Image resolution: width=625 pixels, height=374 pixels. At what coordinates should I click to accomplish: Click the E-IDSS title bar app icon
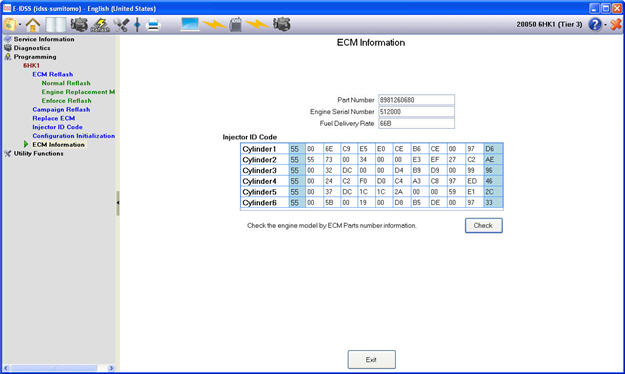click(7, 8)
